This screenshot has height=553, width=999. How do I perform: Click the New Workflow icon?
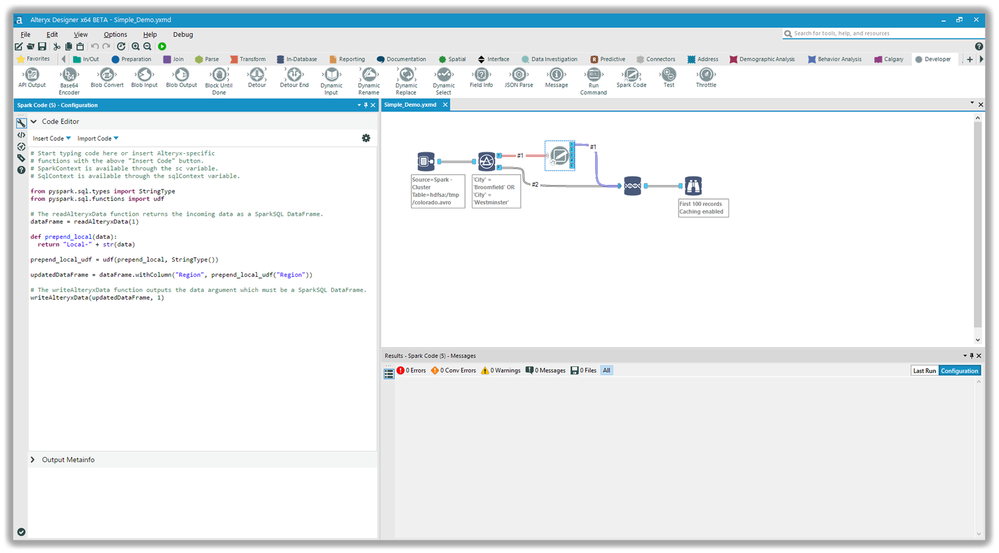click(18, 47)
